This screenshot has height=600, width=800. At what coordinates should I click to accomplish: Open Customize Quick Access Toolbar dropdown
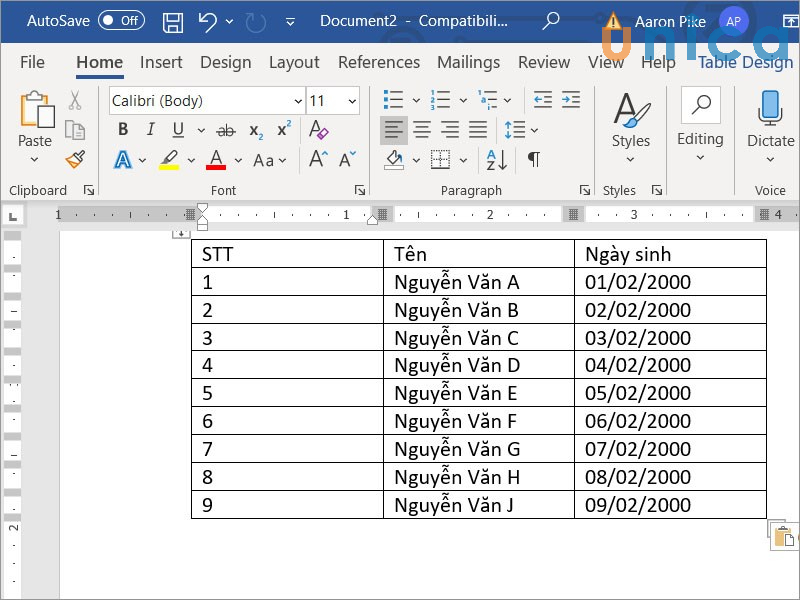tap(290, 22)
